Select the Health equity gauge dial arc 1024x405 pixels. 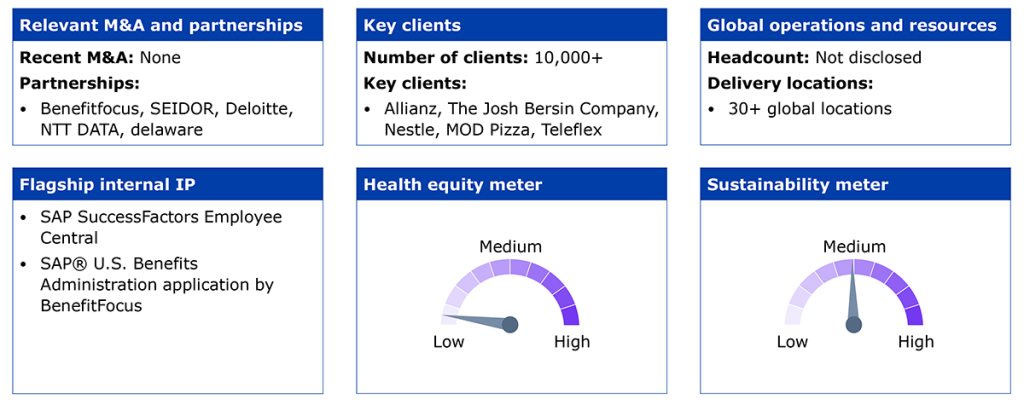[x=510, y=291]
